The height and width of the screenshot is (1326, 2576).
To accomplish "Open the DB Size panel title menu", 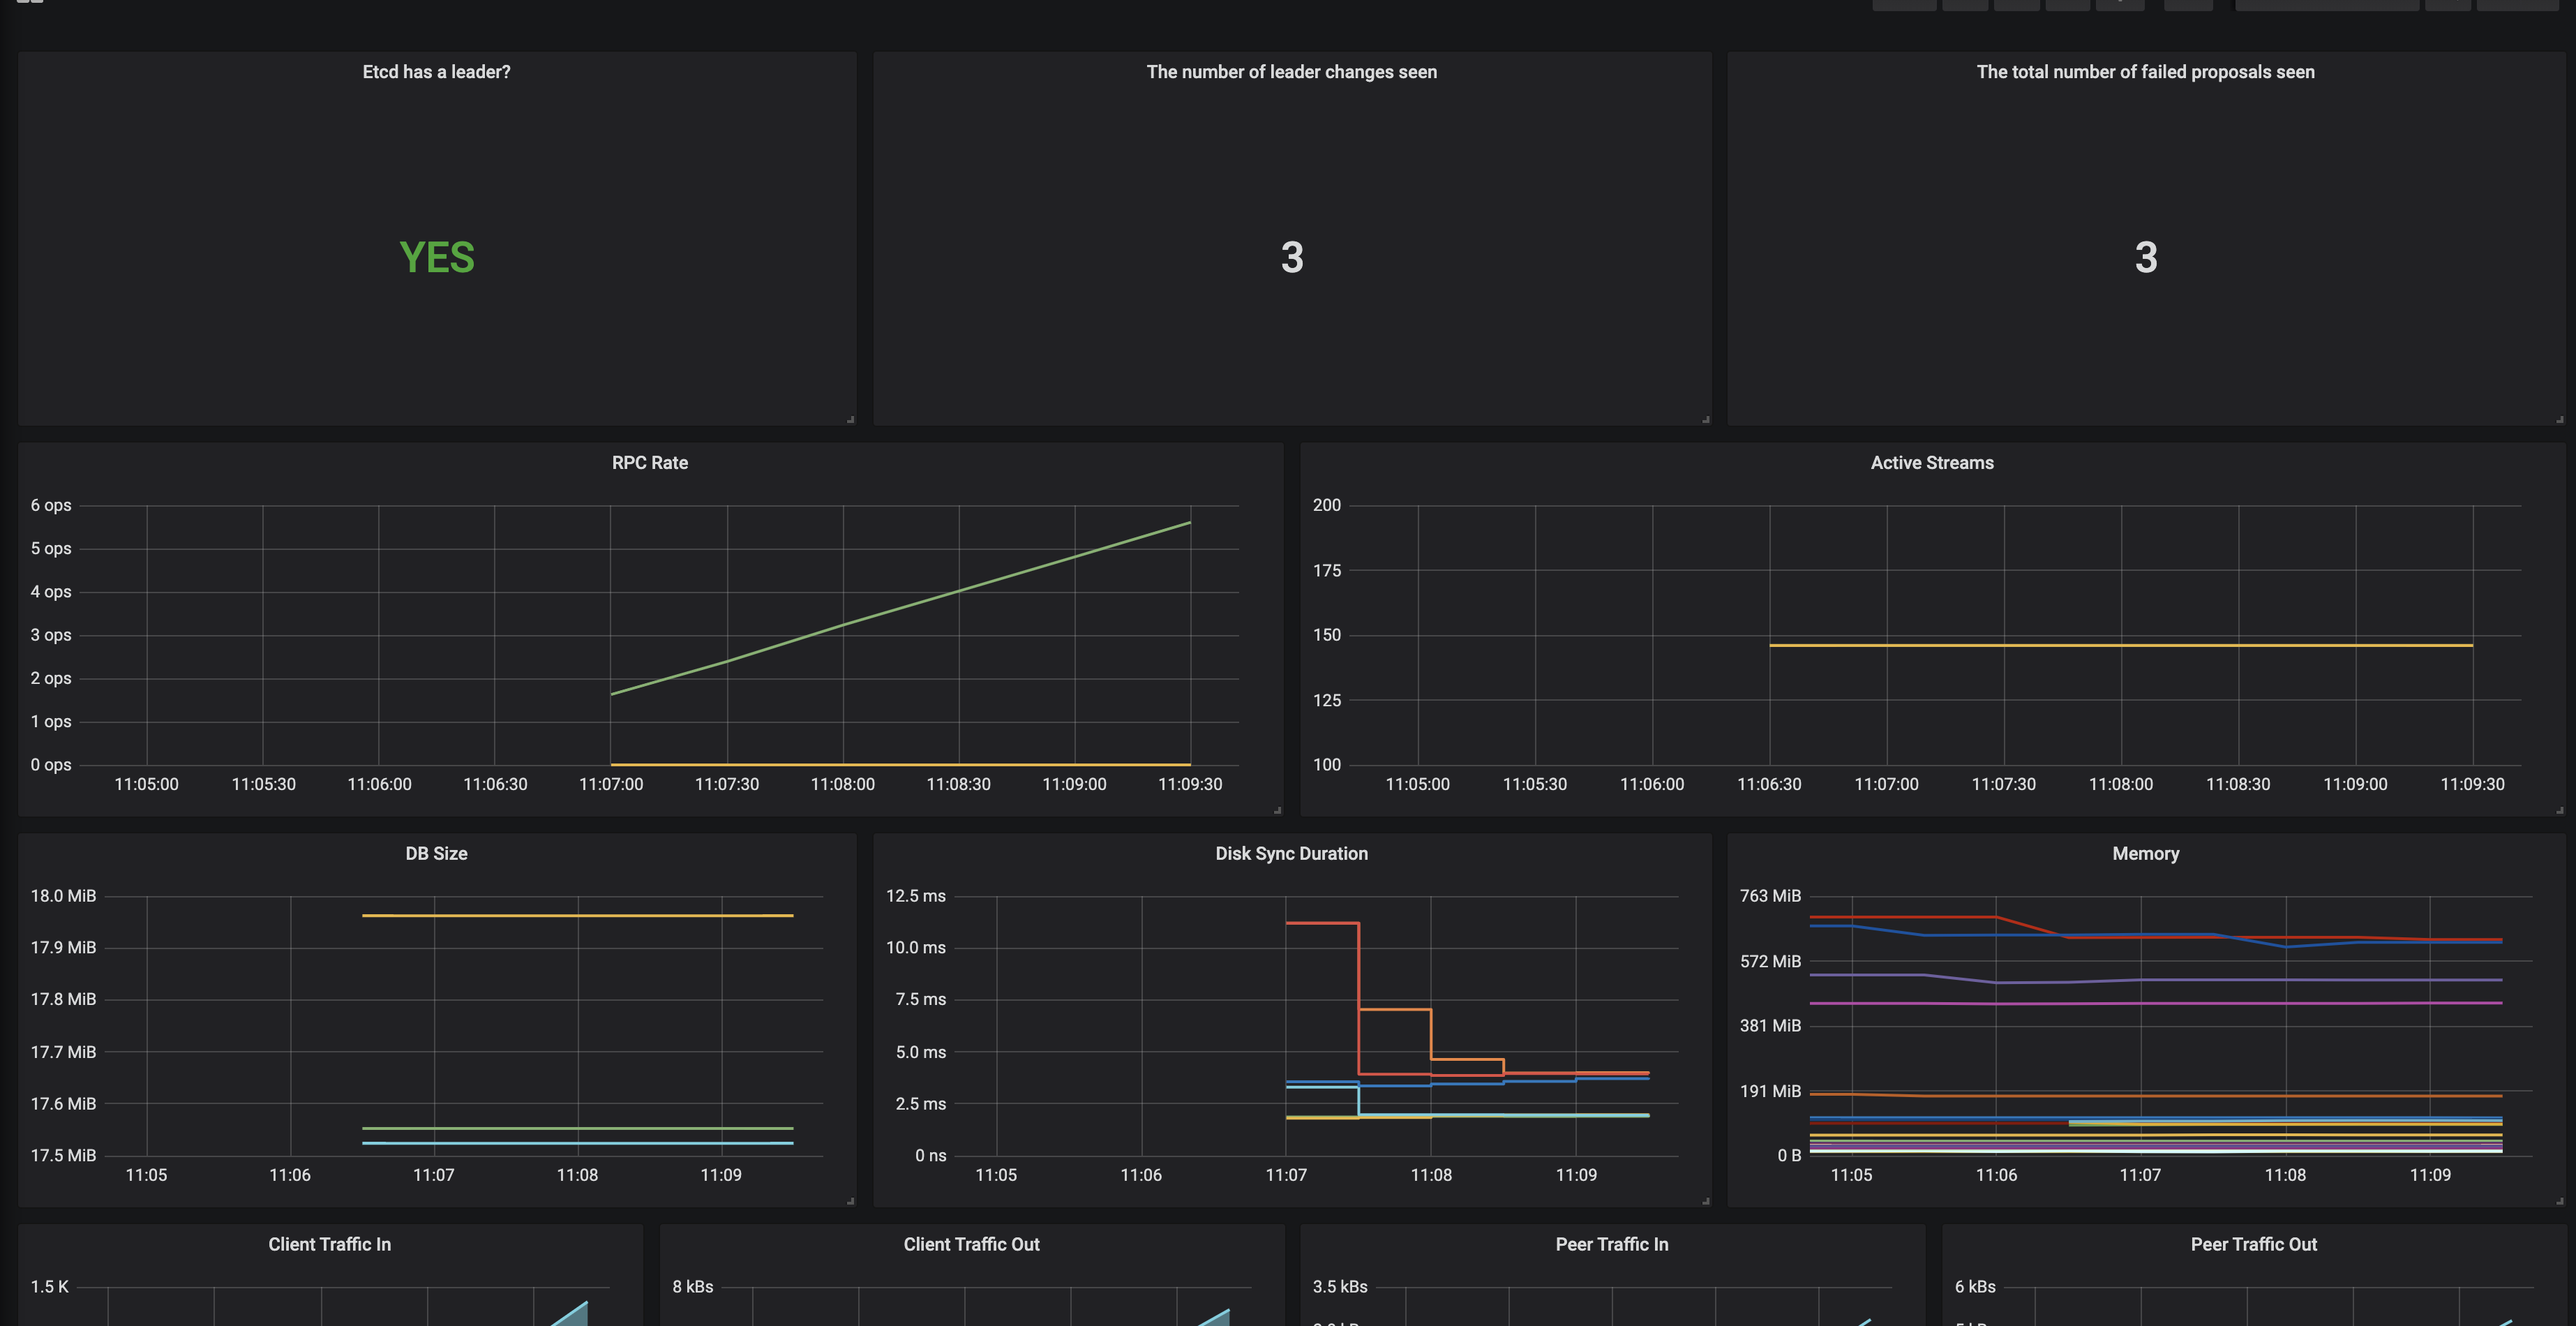I will 436,854.
